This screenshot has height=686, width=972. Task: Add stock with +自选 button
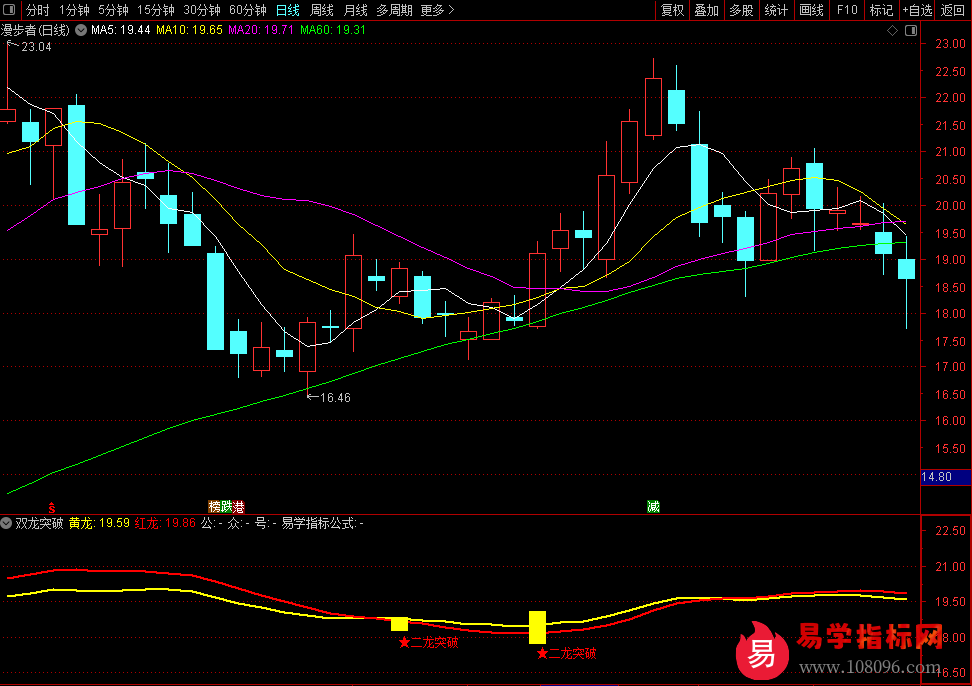[x=917, y=10]
